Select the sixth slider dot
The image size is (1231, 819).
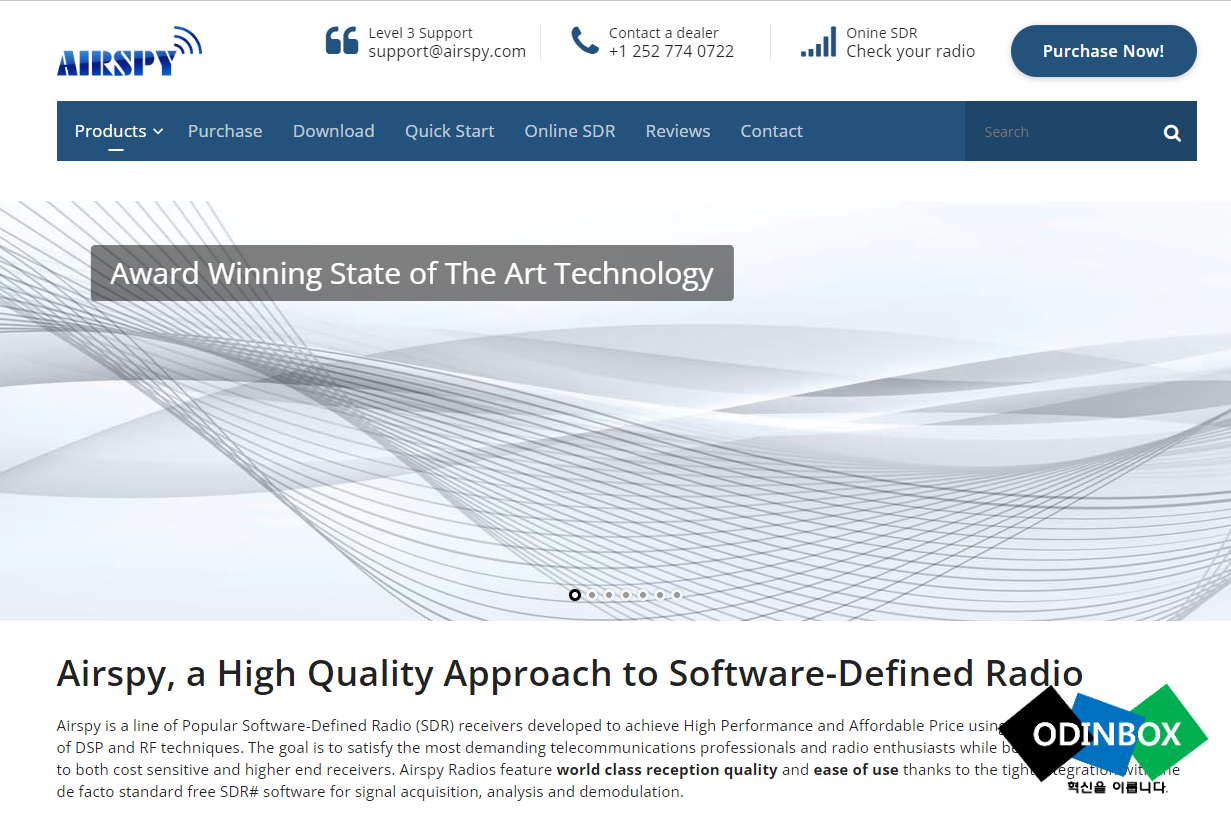coord(660,595)
